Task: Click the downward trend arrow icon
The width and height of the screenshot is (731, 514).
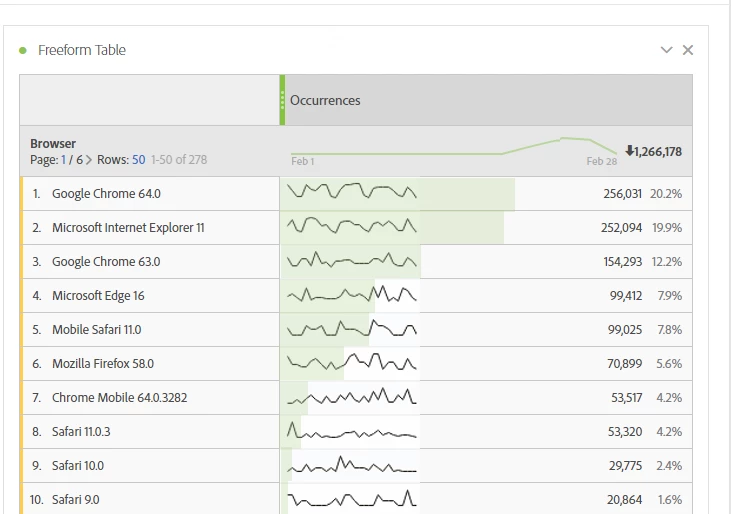Action: (x=629, y=151)
